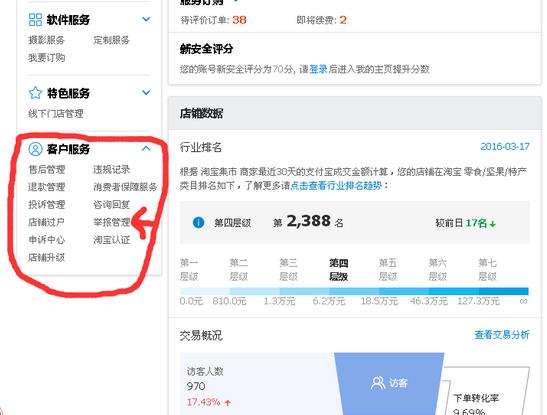This screenshot has width=547, height=415.
Task: Click the 交易概况 heading
Action: (x=201, y=335)
